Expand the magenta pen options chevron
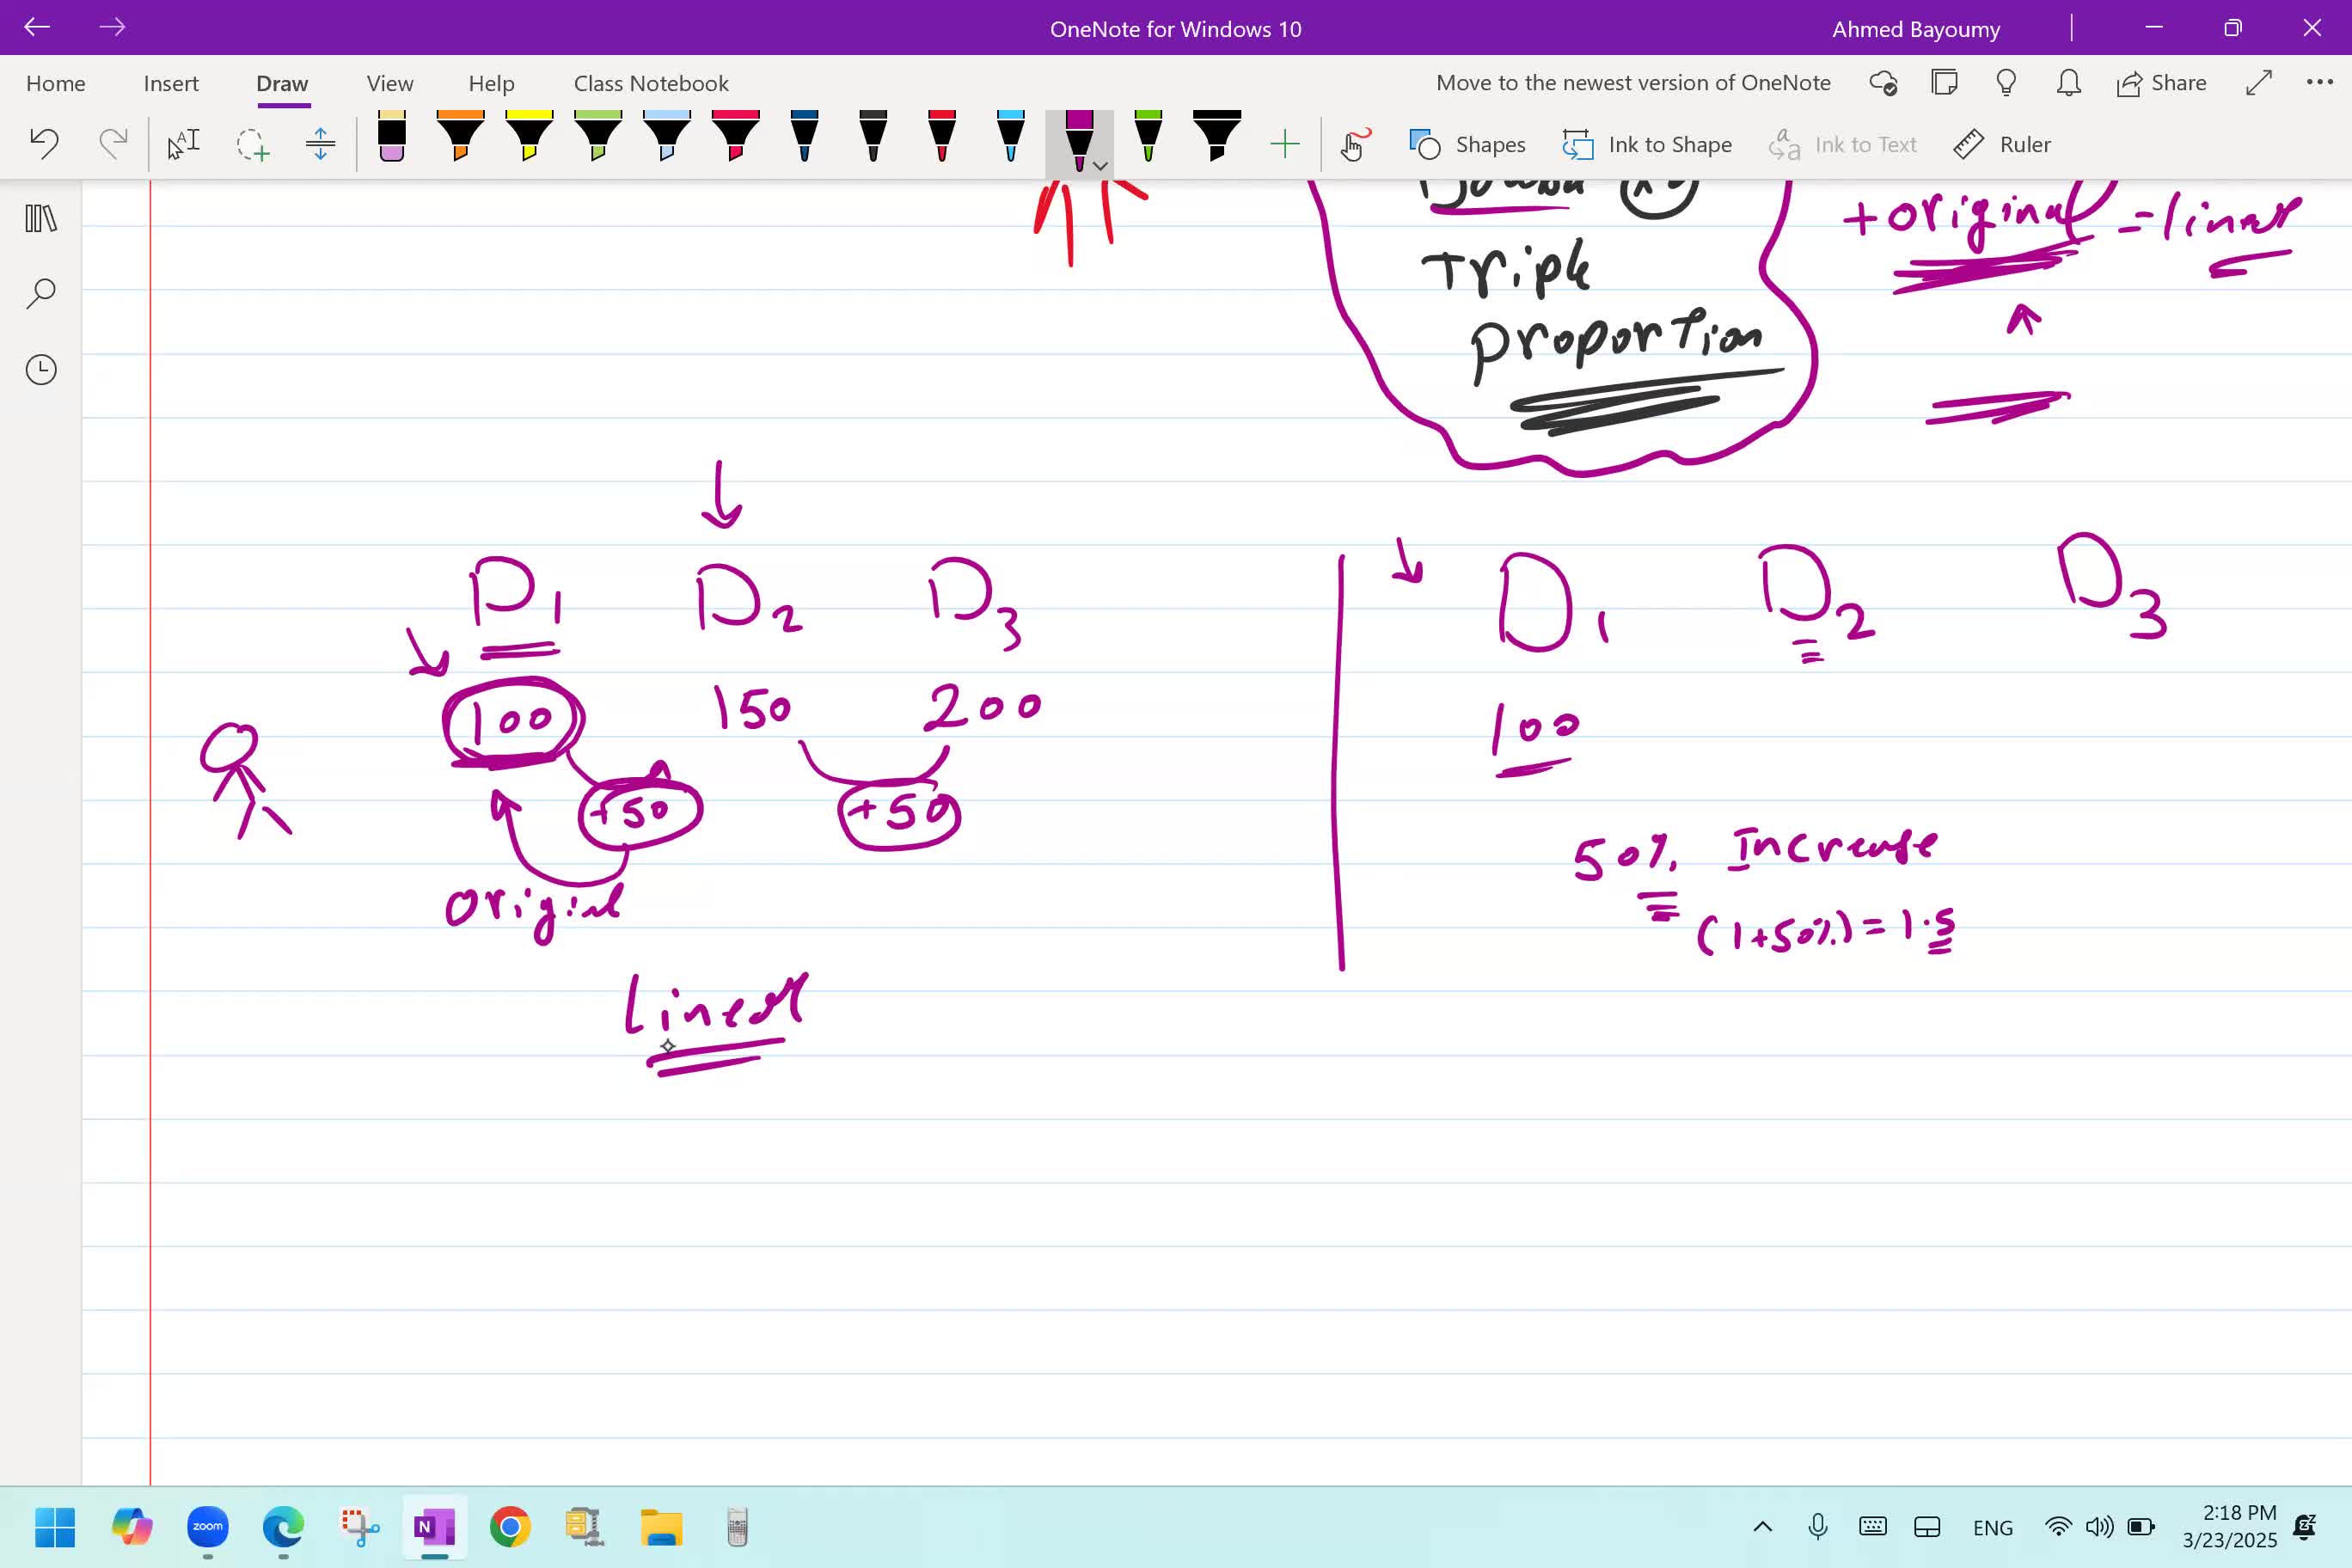2352x1568 pixels. pyautogui.click(x=1100, y=166)
